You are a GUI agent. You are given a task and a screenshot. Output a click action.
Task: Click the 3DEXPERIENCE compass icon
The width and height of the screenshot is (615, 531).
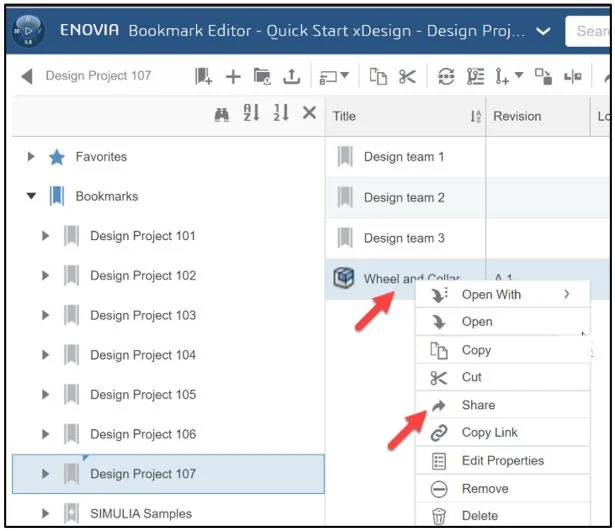click(28, 30)
